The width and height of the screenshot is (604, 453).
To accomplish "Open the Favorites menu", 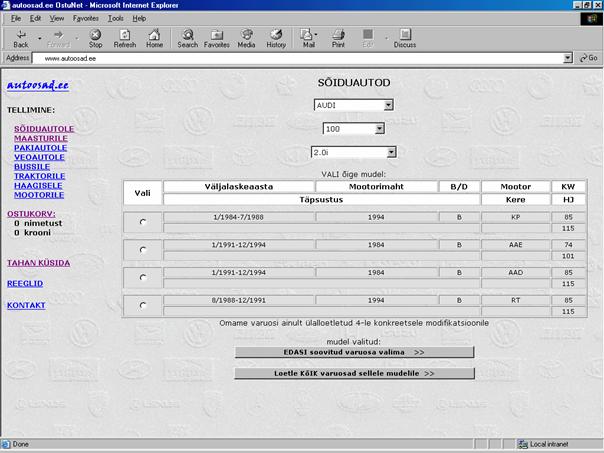I will [86, 18].
